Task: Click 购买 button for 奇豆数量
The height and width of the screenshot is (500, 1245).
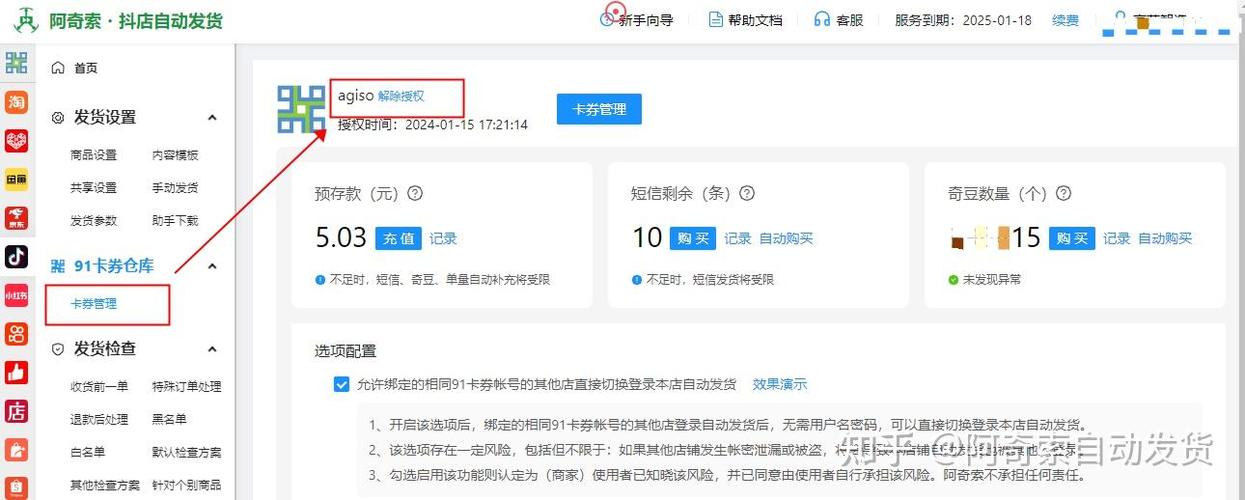Action: [x=1072, y=238]
